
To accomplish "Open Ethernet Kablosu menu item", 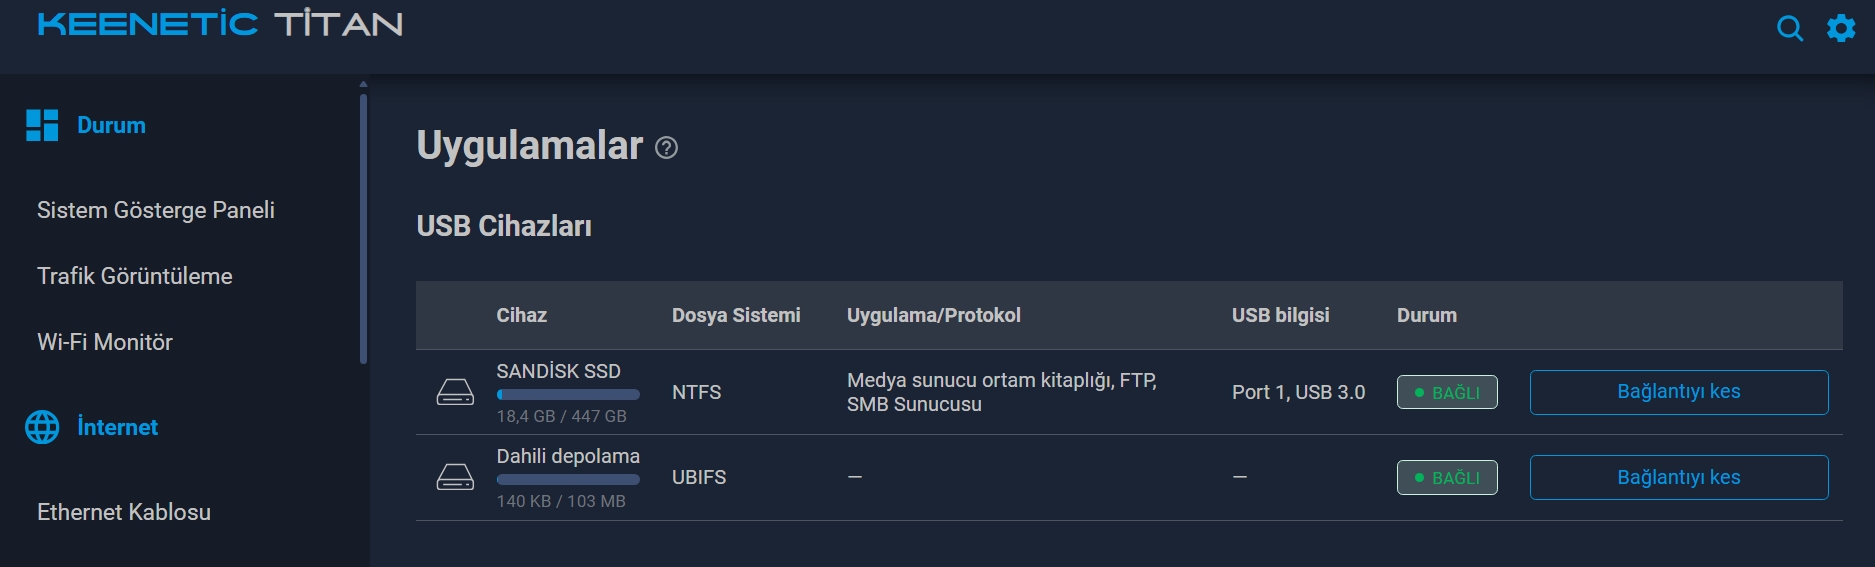I will [124, 512].
